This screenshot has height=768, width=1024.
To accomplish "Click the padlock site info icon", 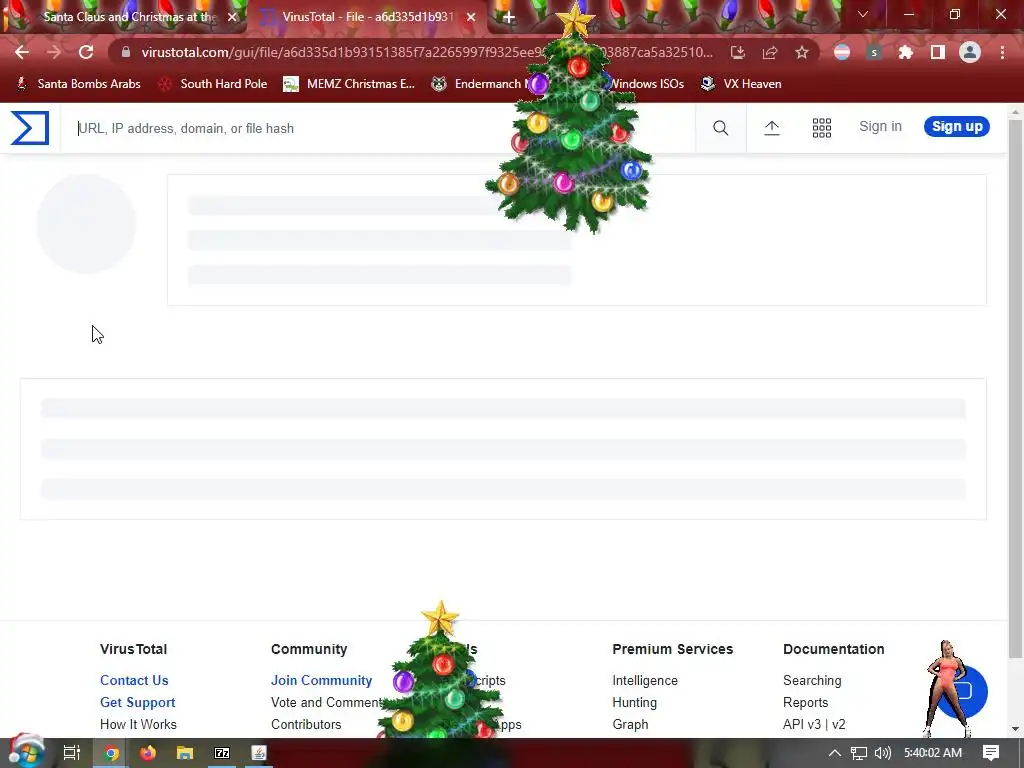I will (126, 52).
